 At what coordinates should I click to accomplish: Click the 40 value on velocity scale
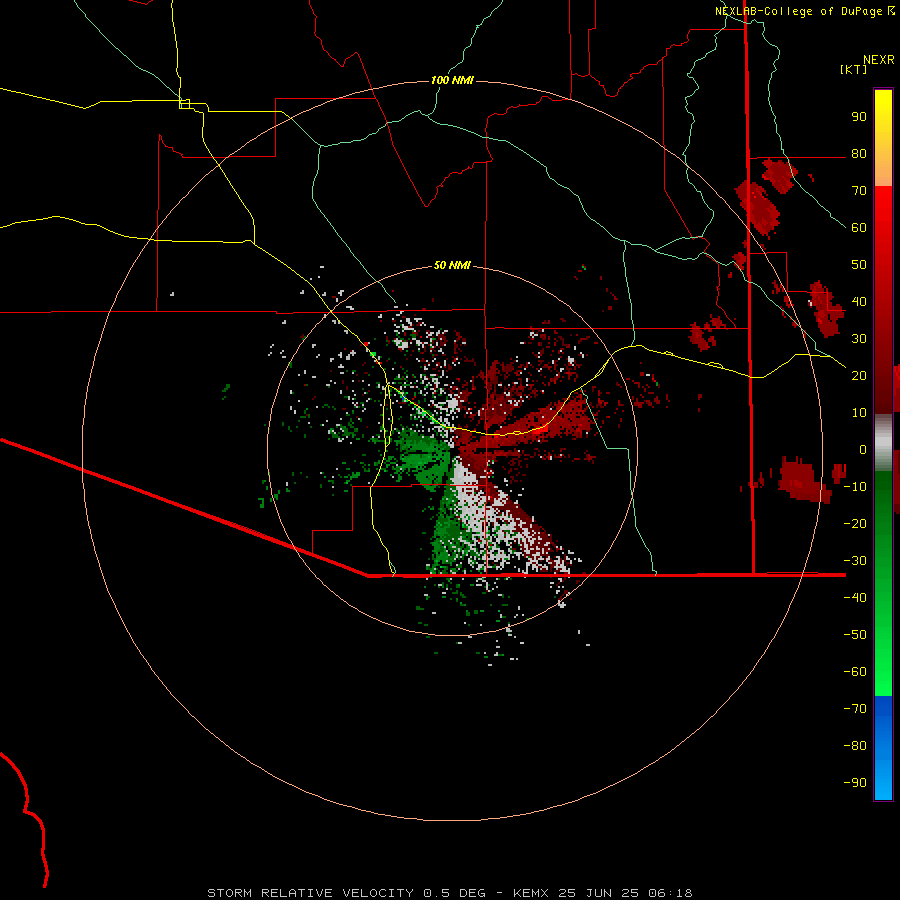coord(859,301)
